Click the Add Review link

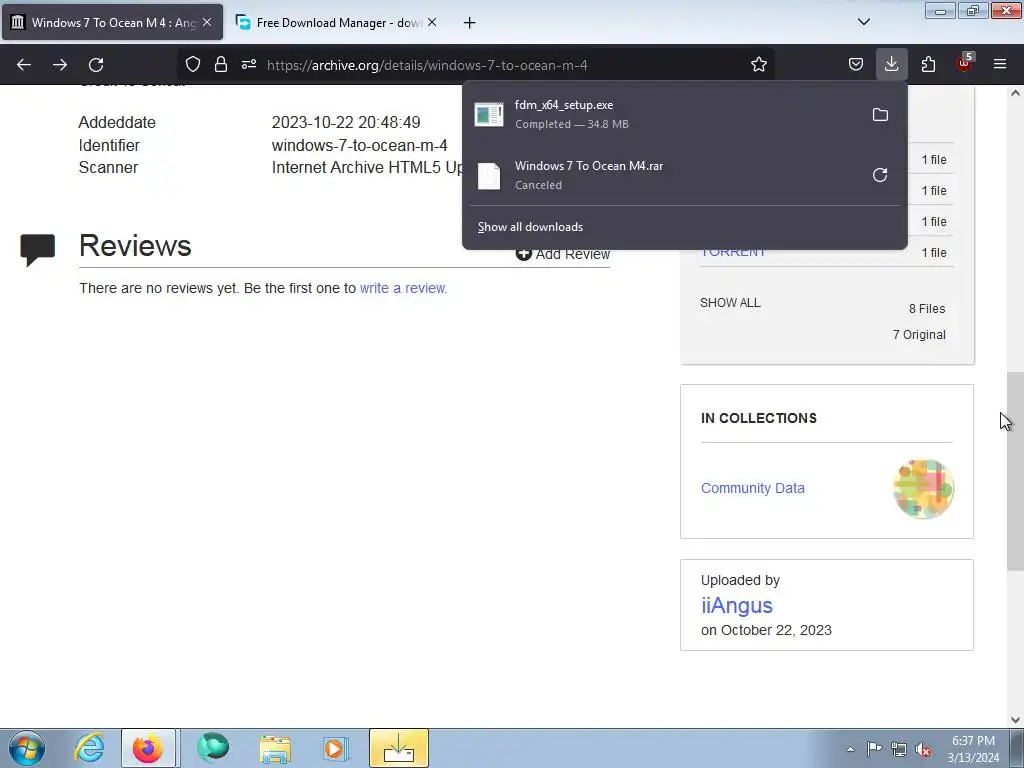point(563,254)
